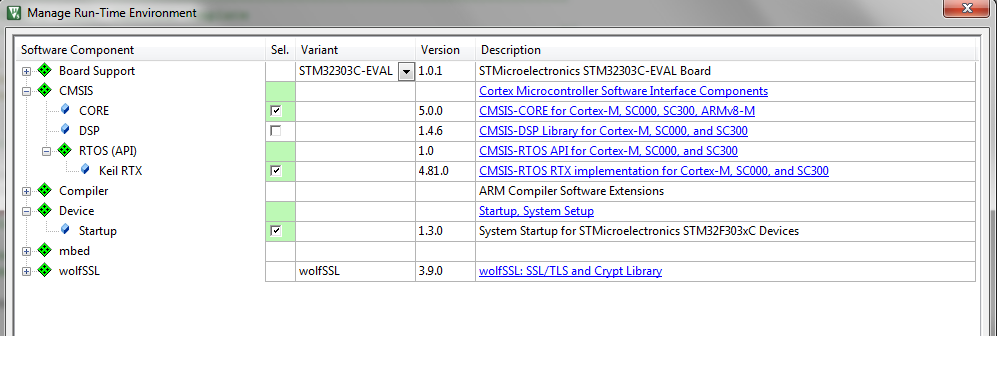The height and width of the screenshot is (365, 997).
Task: Click STMicroelectronics STM32303C-EVAL Board description
Action: [x=595, y=71]
